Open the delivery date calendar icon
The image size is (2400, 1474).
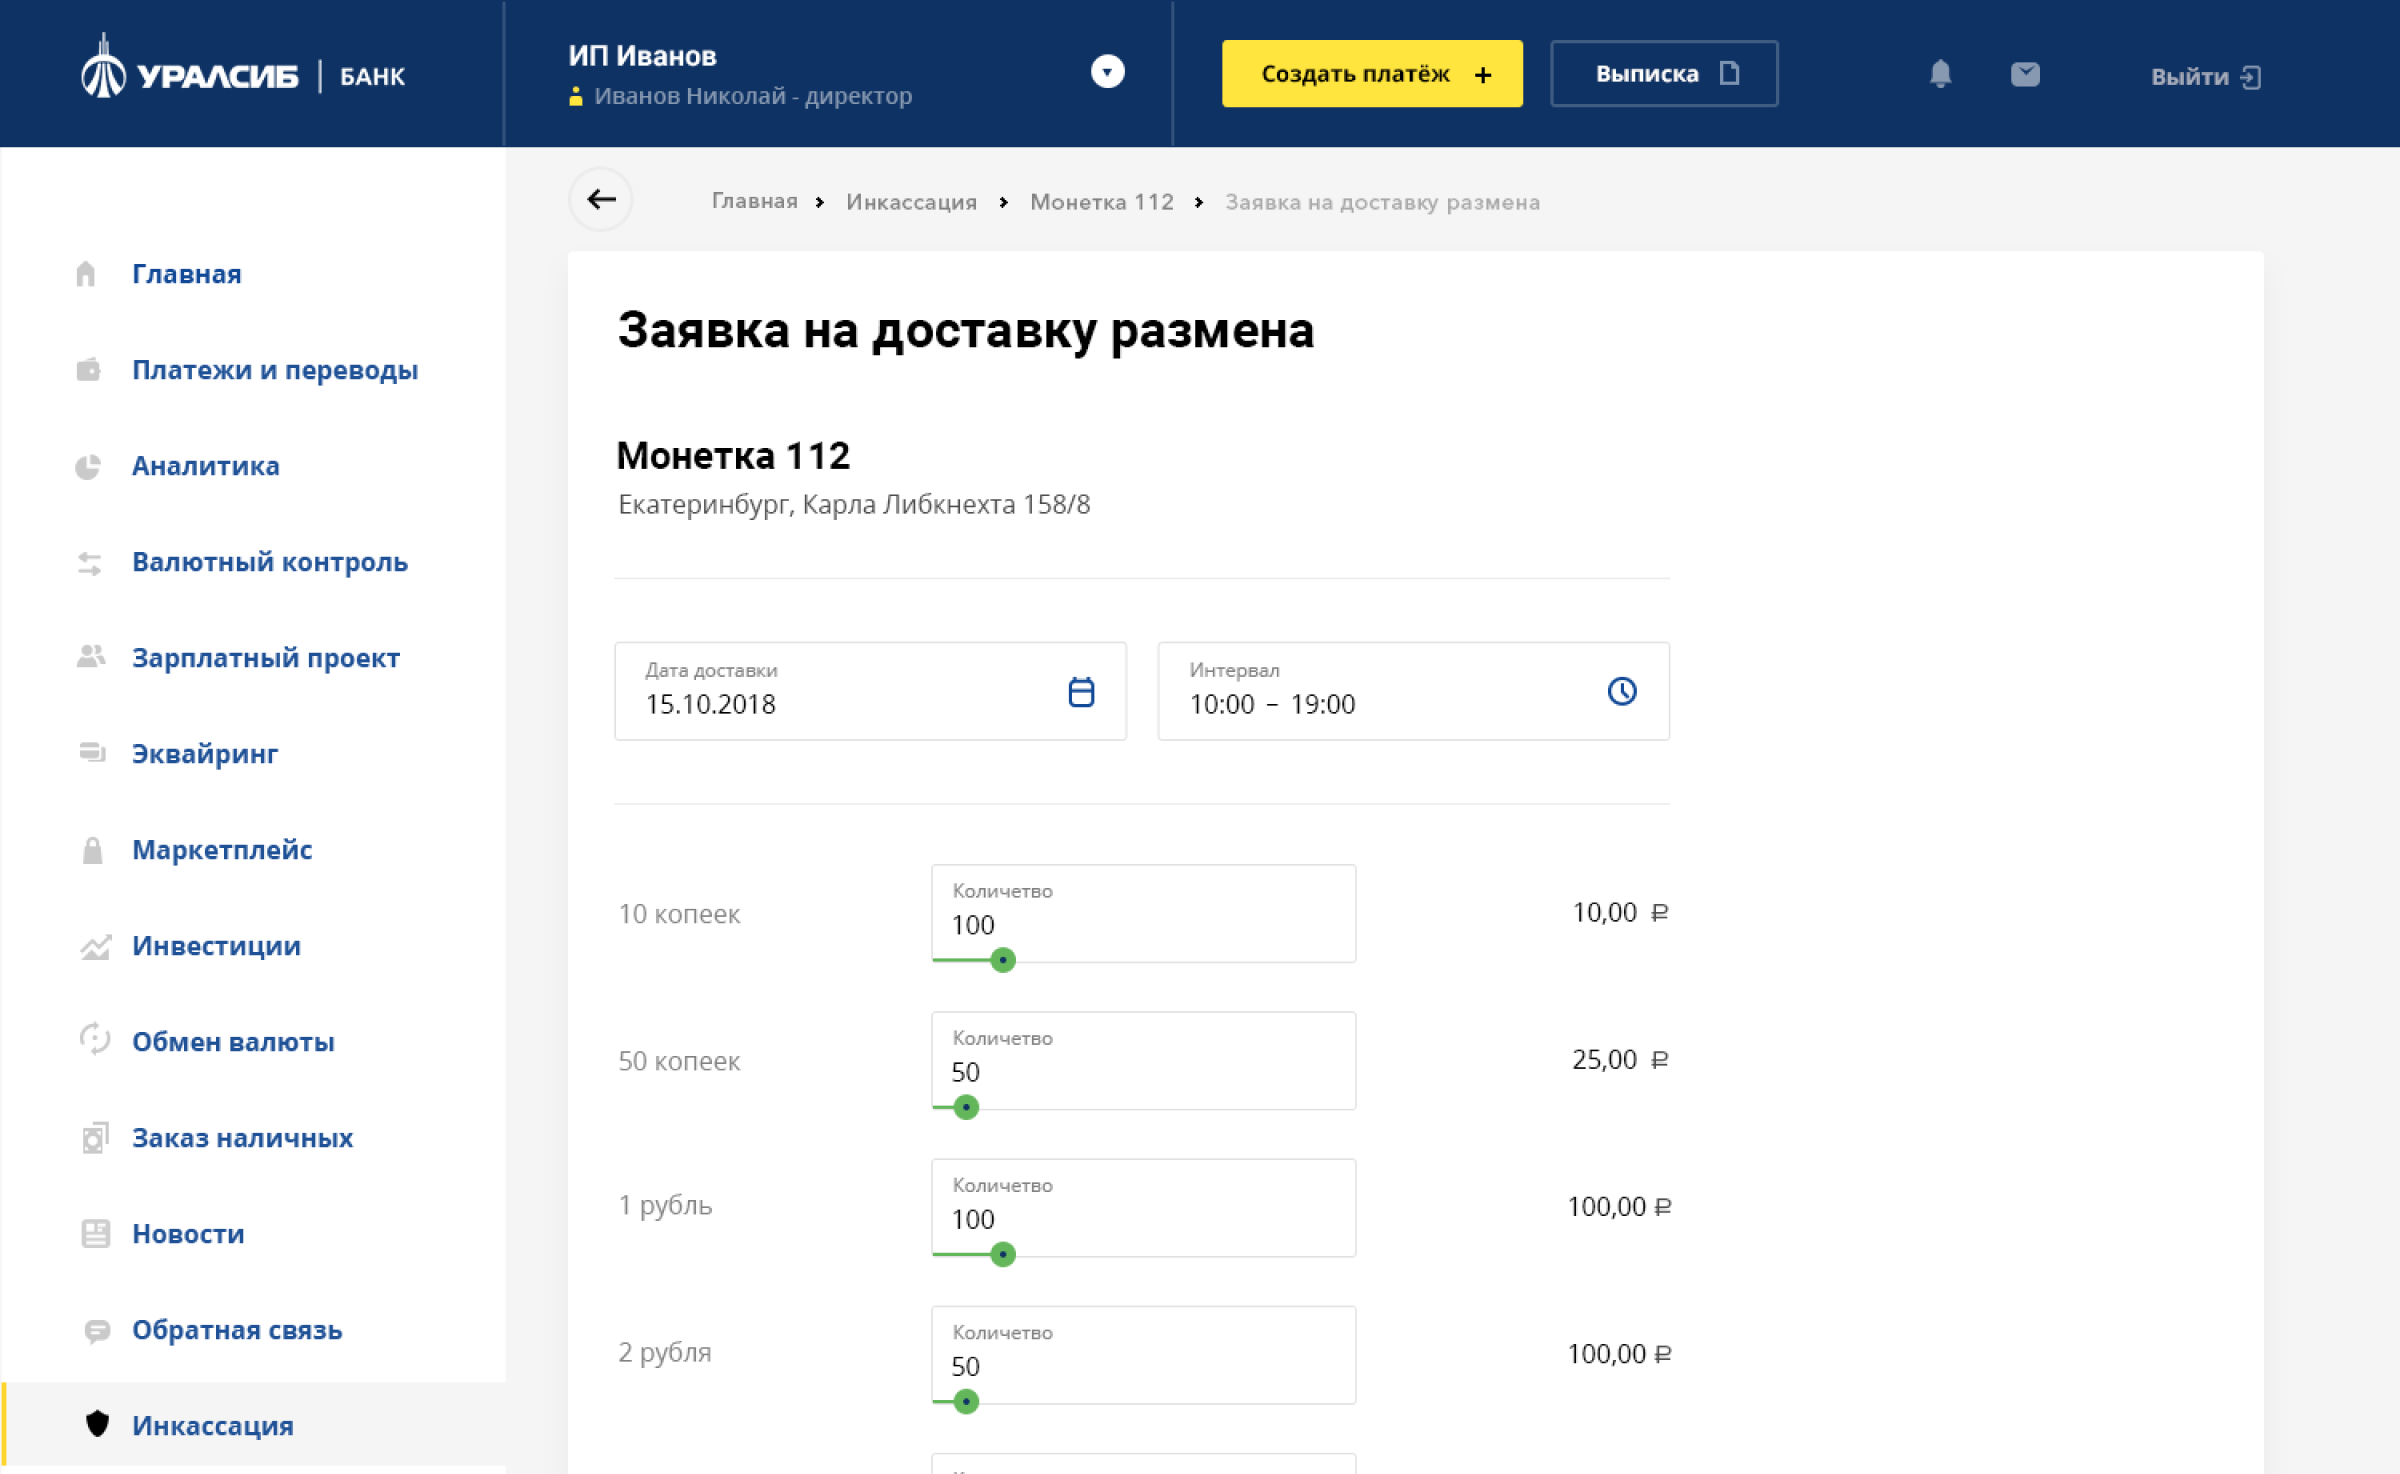(1081, 691)
